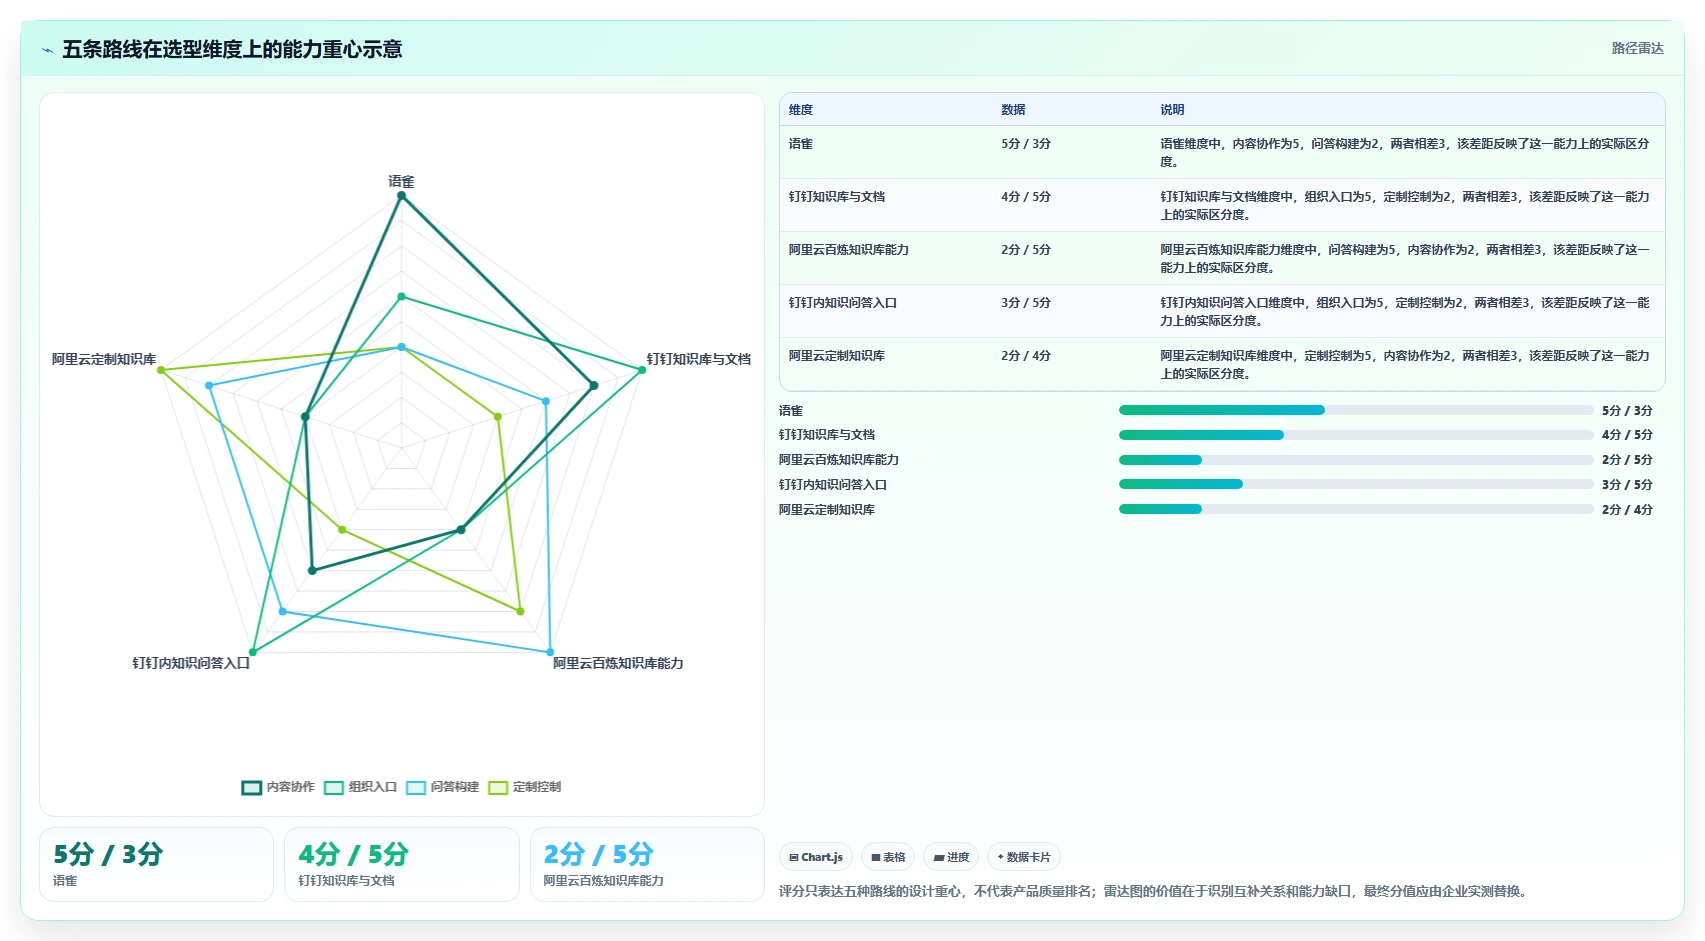The height and width of the screenshot is (941, 1705).
Task: Click the 语雀 progress bar
Action: pyautogui.click(x=1355, y=410)
